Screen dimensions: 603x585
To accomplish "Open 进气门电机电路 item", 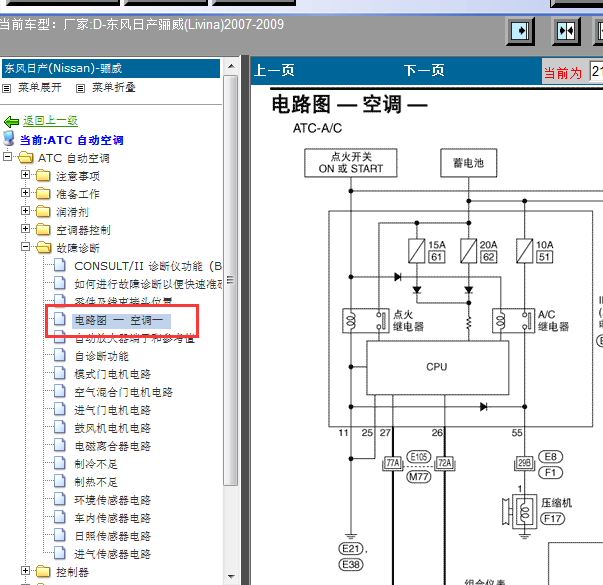I will (x=112, y=410).
